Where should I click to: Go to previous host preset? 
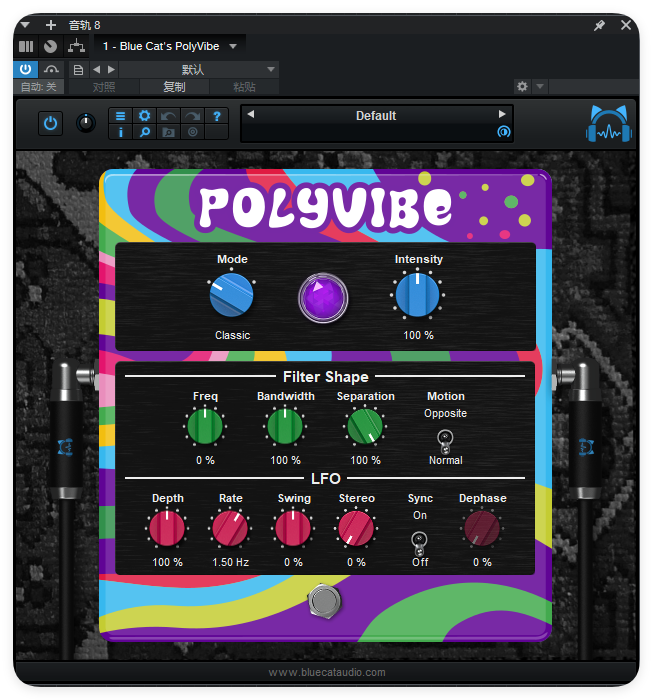coord(96,70)
